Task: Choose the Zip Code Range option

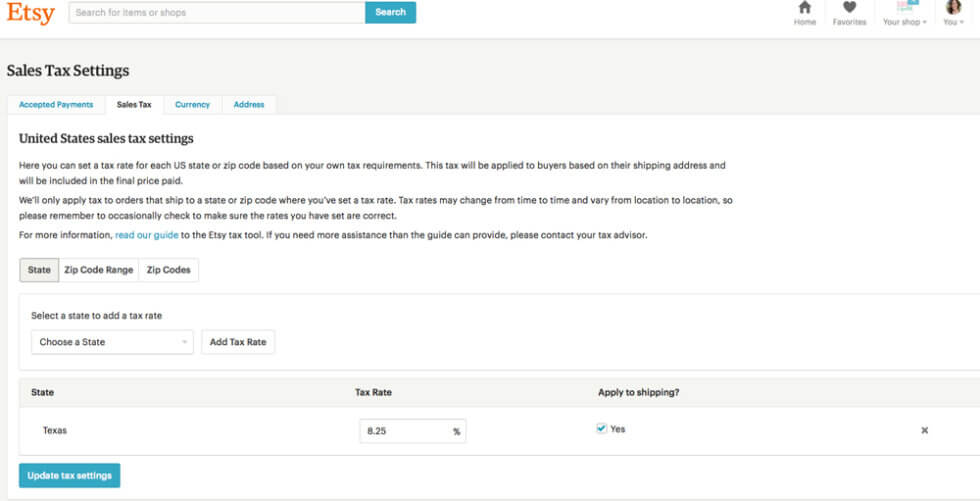Action: 98,270
